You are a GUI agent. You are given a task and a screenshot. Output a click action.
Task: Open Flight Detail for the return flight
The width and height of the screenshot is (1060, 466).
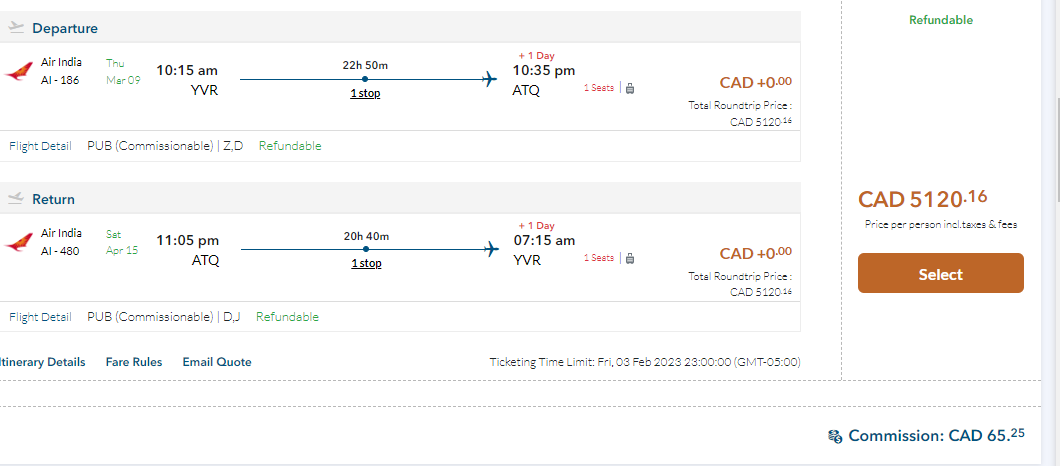click(x=38, y=317)
